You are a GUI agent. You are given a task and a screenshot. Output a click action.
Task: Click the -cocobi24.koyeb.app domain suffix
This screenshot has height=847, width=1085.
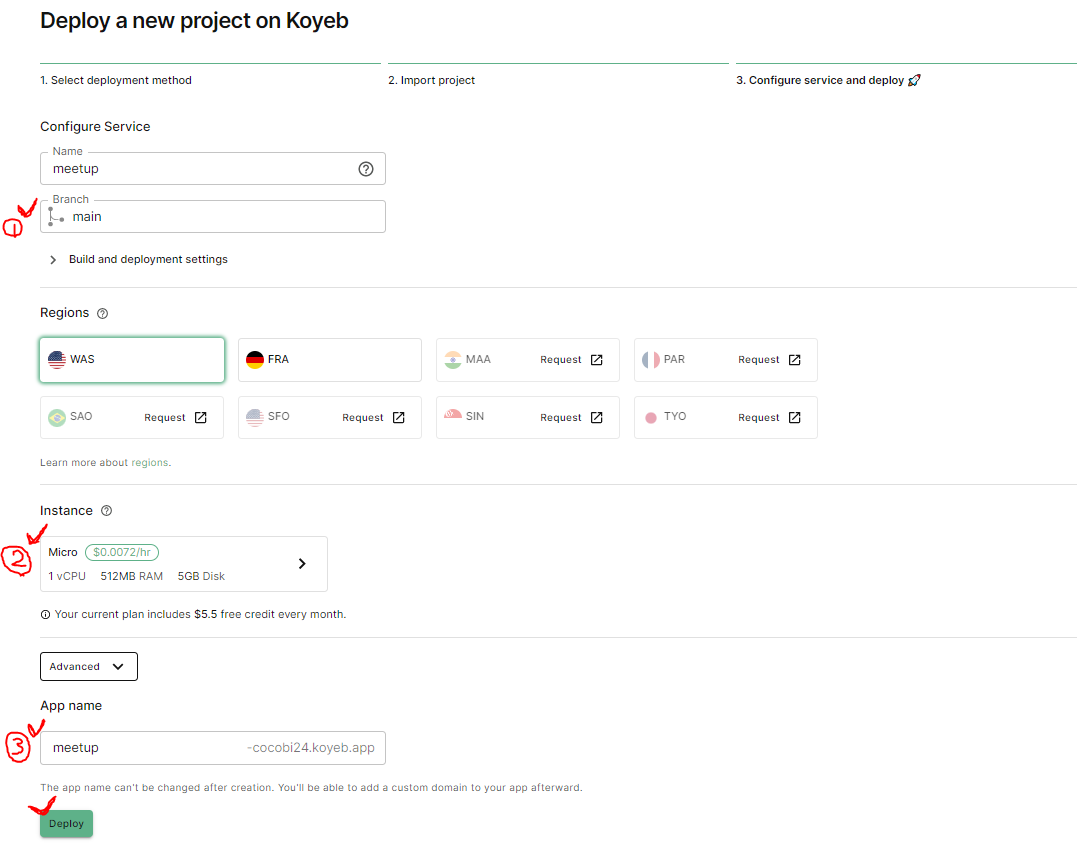pos(311,748)
